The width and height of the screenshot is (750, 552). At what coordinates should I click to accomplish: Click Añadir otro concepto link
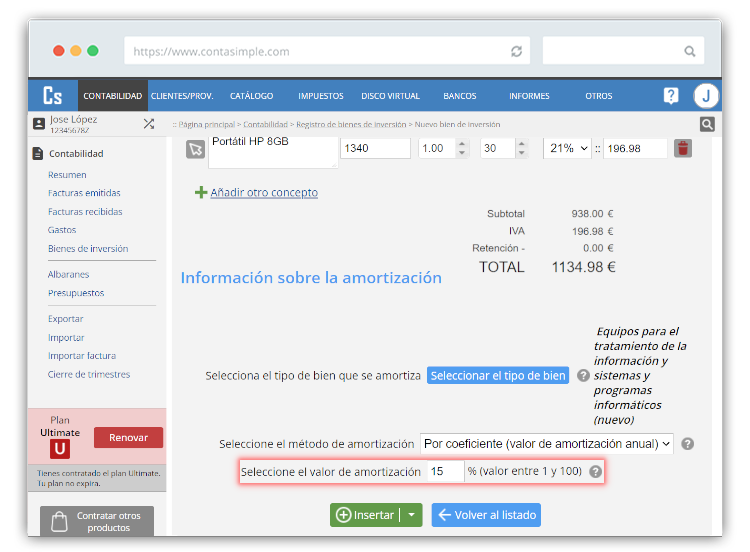click(x=264, y=192)
